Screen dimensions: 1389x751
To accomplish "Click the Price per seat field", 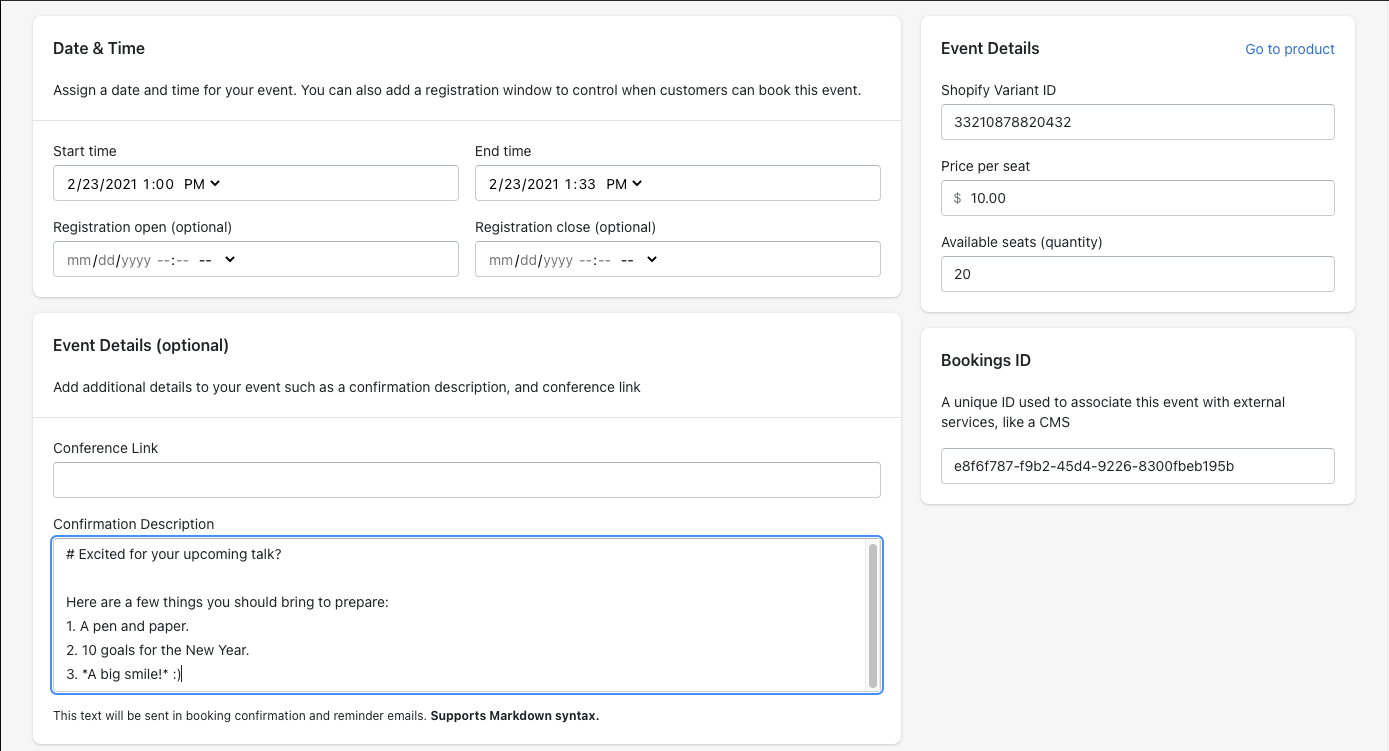I will tap(1137, 198).
